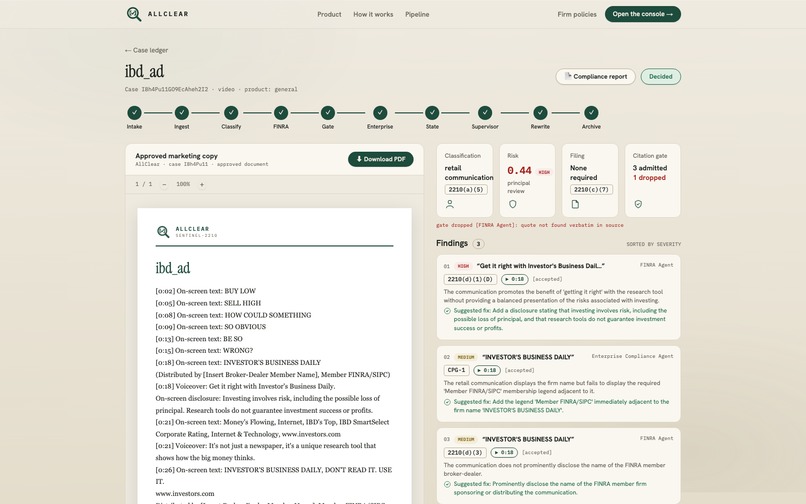Go to Pipeline nav link
The height and width of the screenshot is (504, 806).
click(417, 14)
